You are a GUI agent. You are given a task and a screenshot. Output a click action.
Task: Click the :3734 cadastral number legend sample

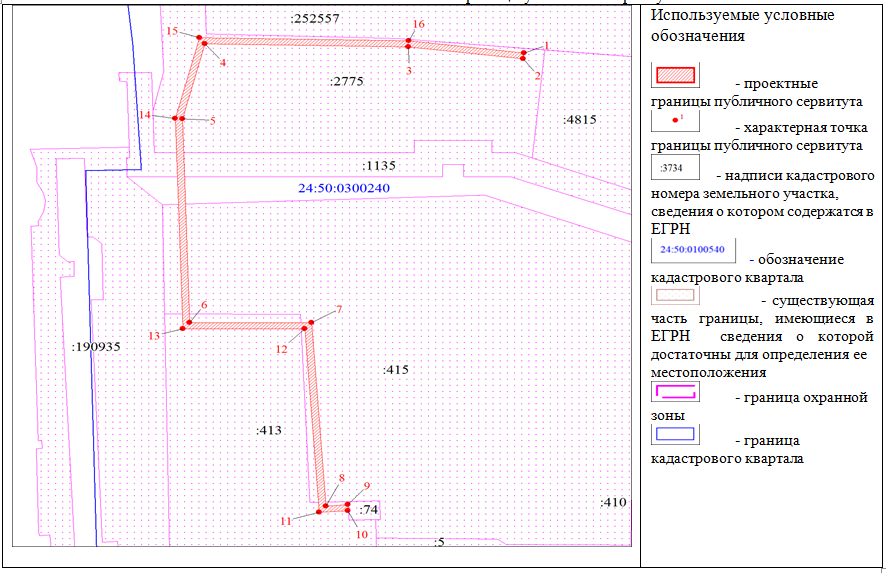pyautogui.click(x=675, y=167)
